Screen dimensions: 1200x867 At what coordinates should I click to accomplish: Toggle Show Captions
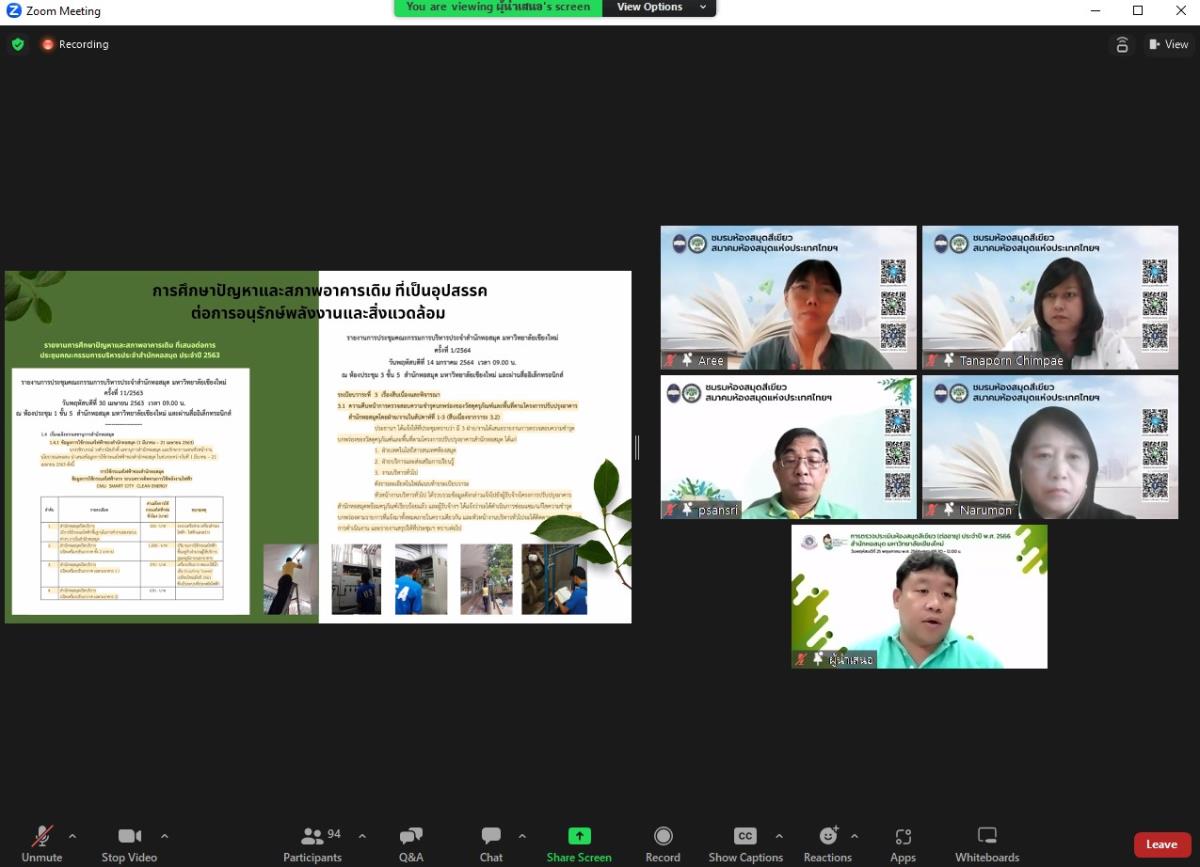(x=745, y=843)
